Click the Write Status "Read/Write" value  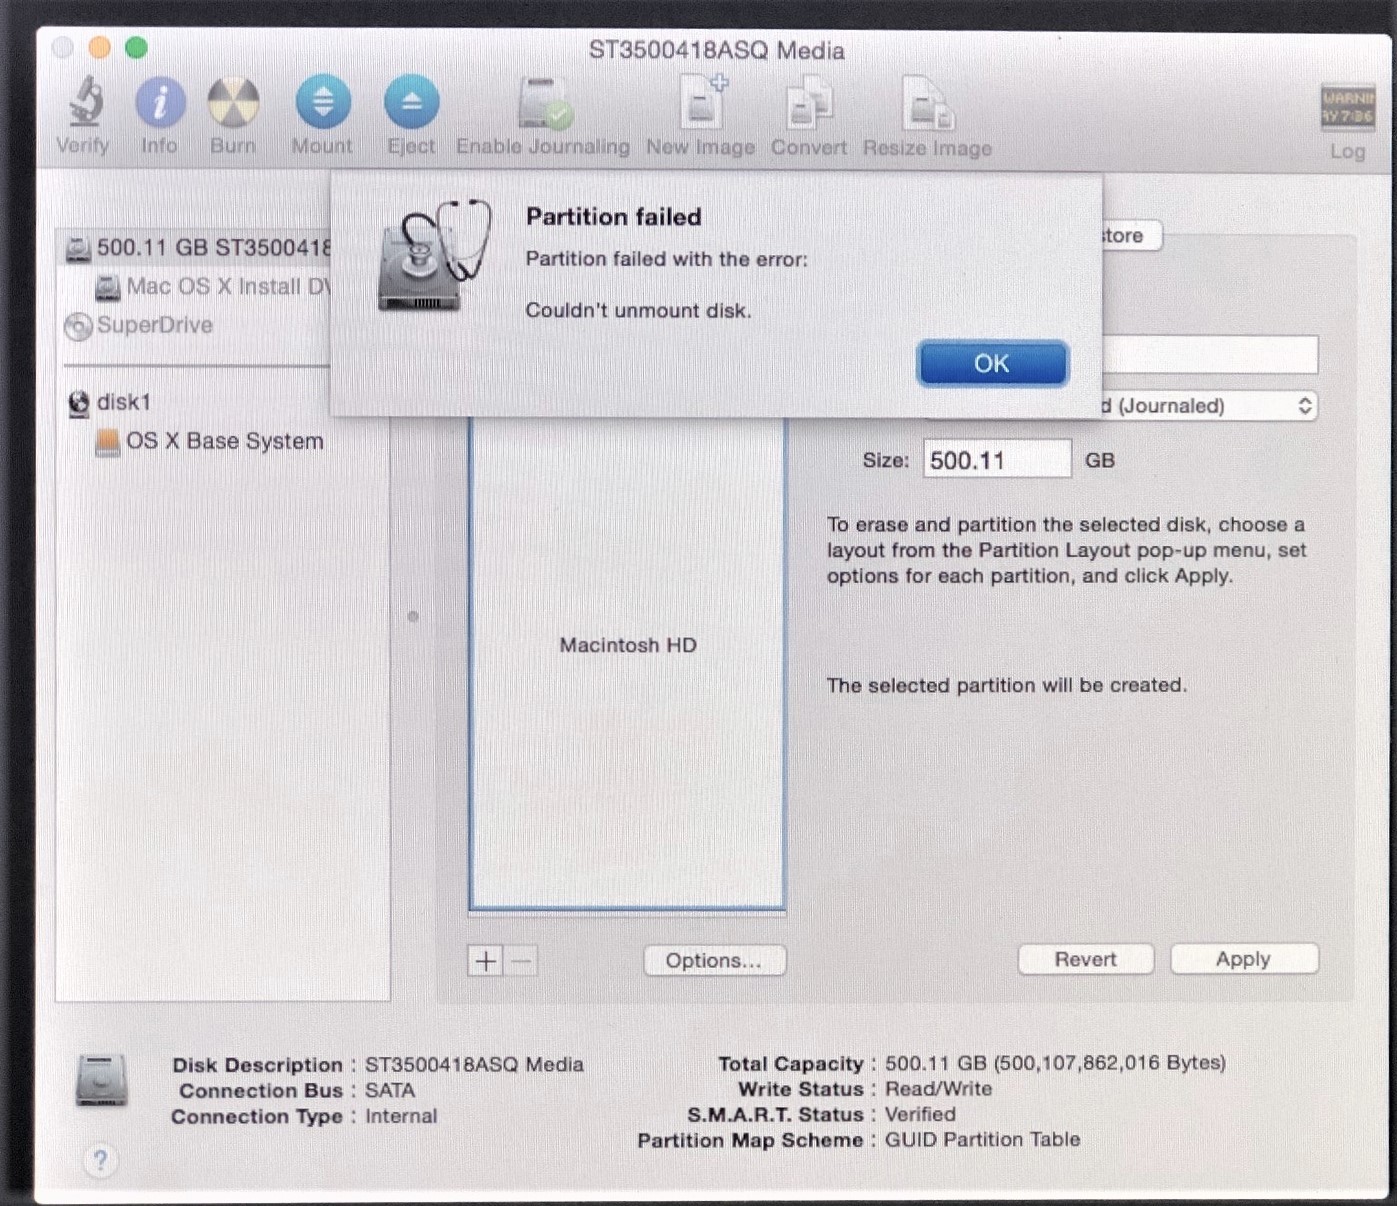pos(938,1089)
